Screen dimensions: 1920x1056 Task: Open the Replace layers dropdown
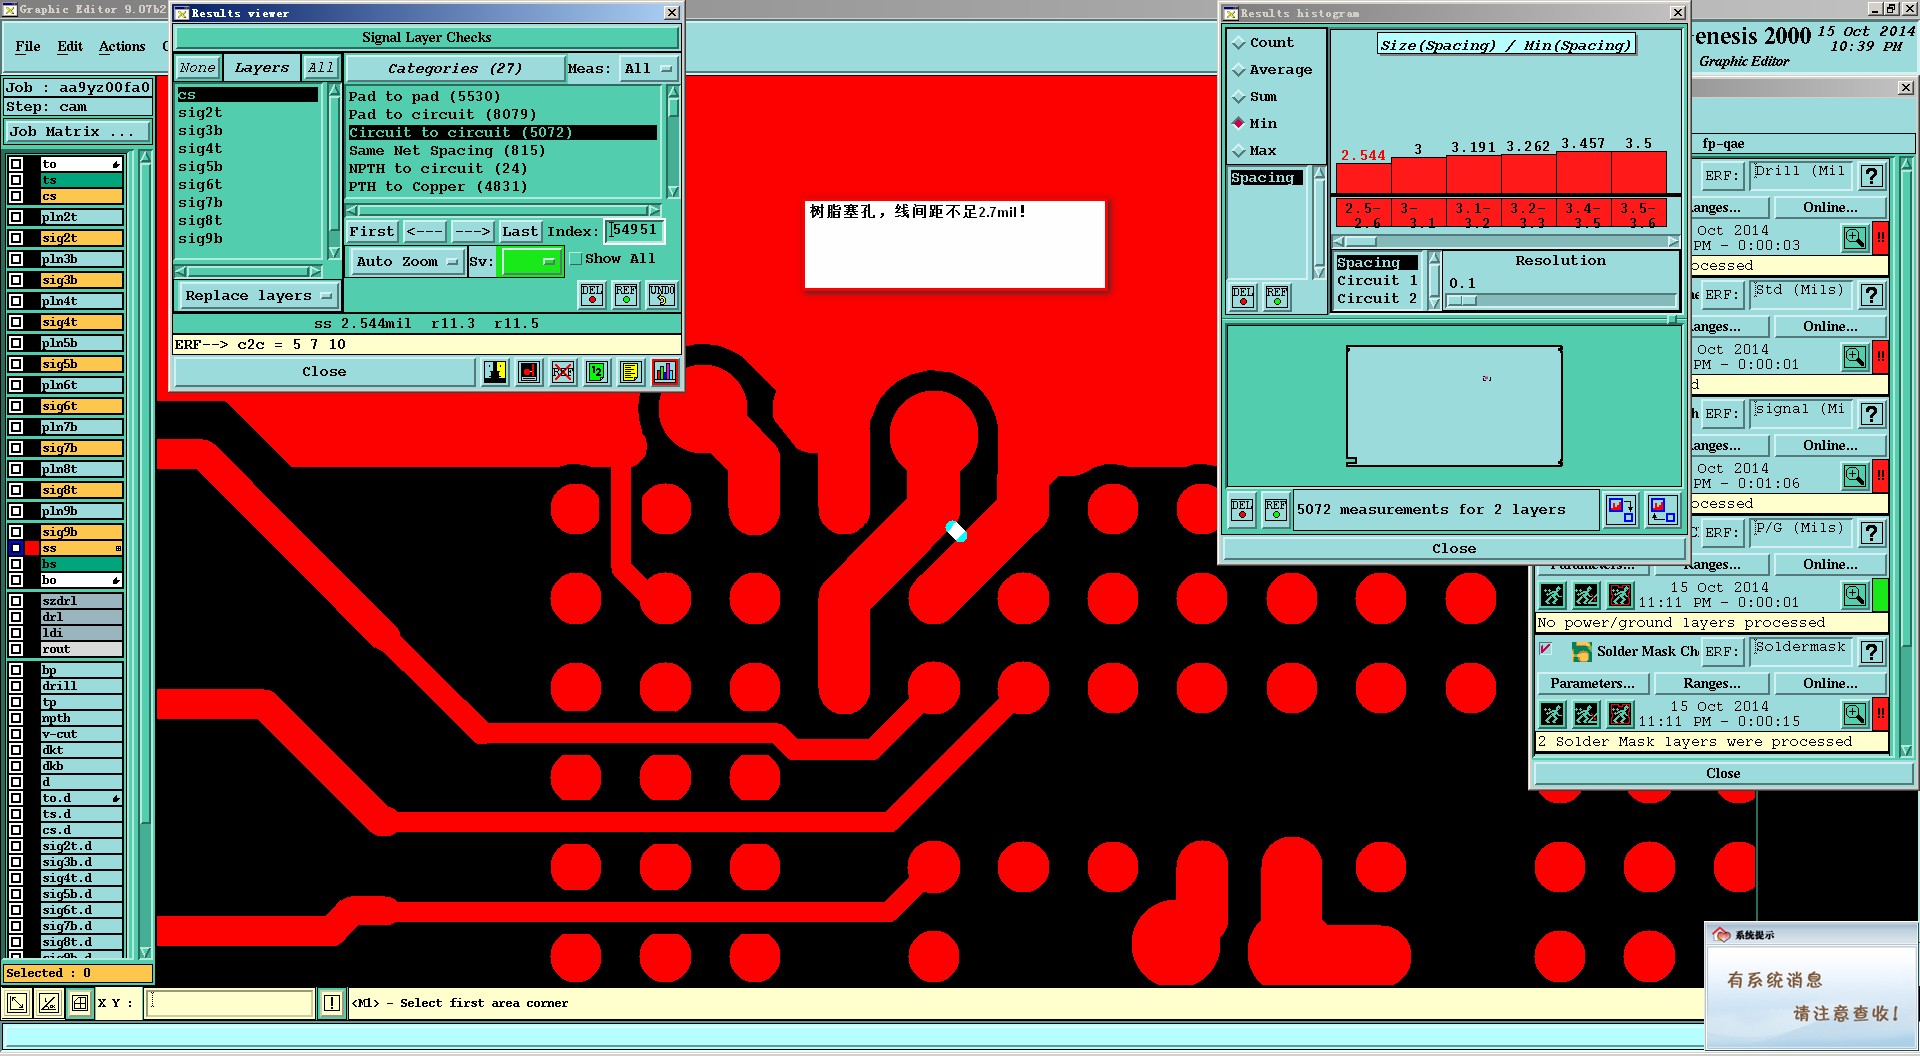pos(258,296)
